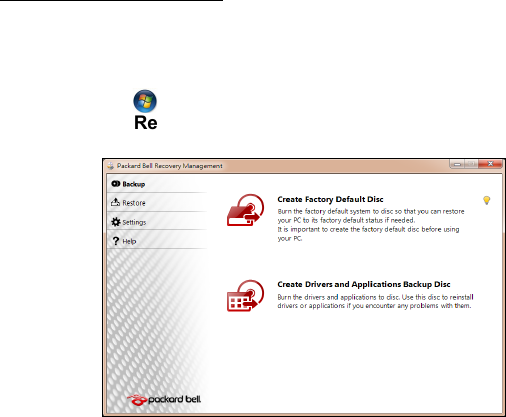This screenshot has width=506, height=417.
Task: Click the Windows Start orb icon
Action: click(x=145, y=101)
